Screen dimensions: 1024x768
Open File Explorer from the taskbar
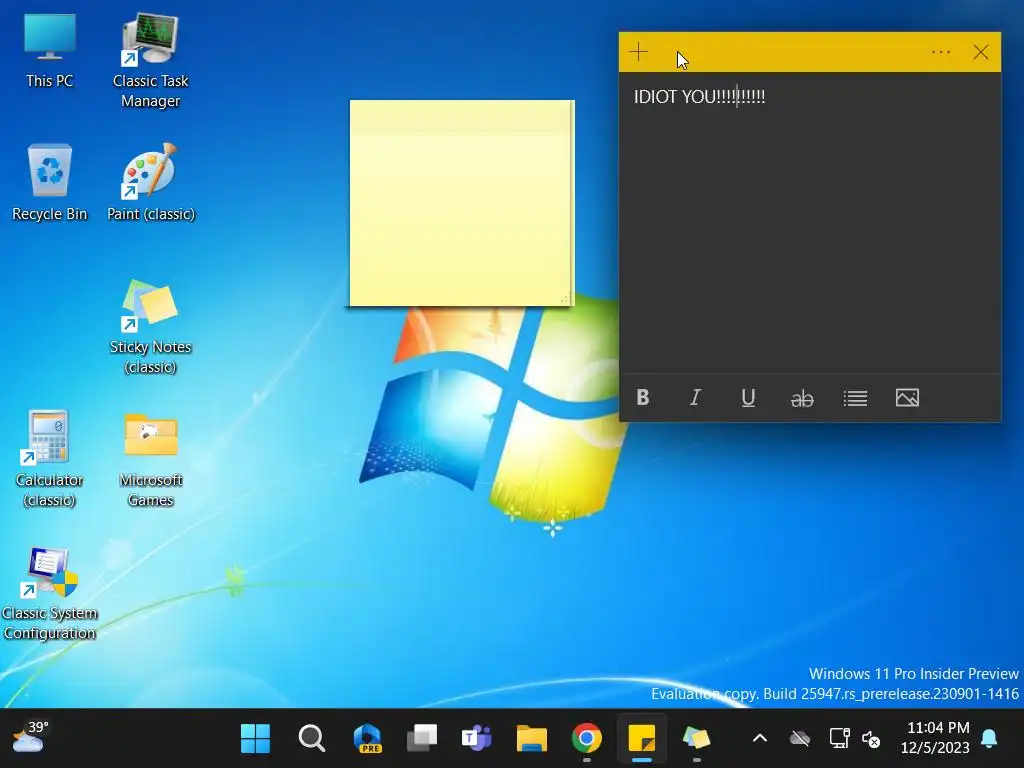point(532,739)
